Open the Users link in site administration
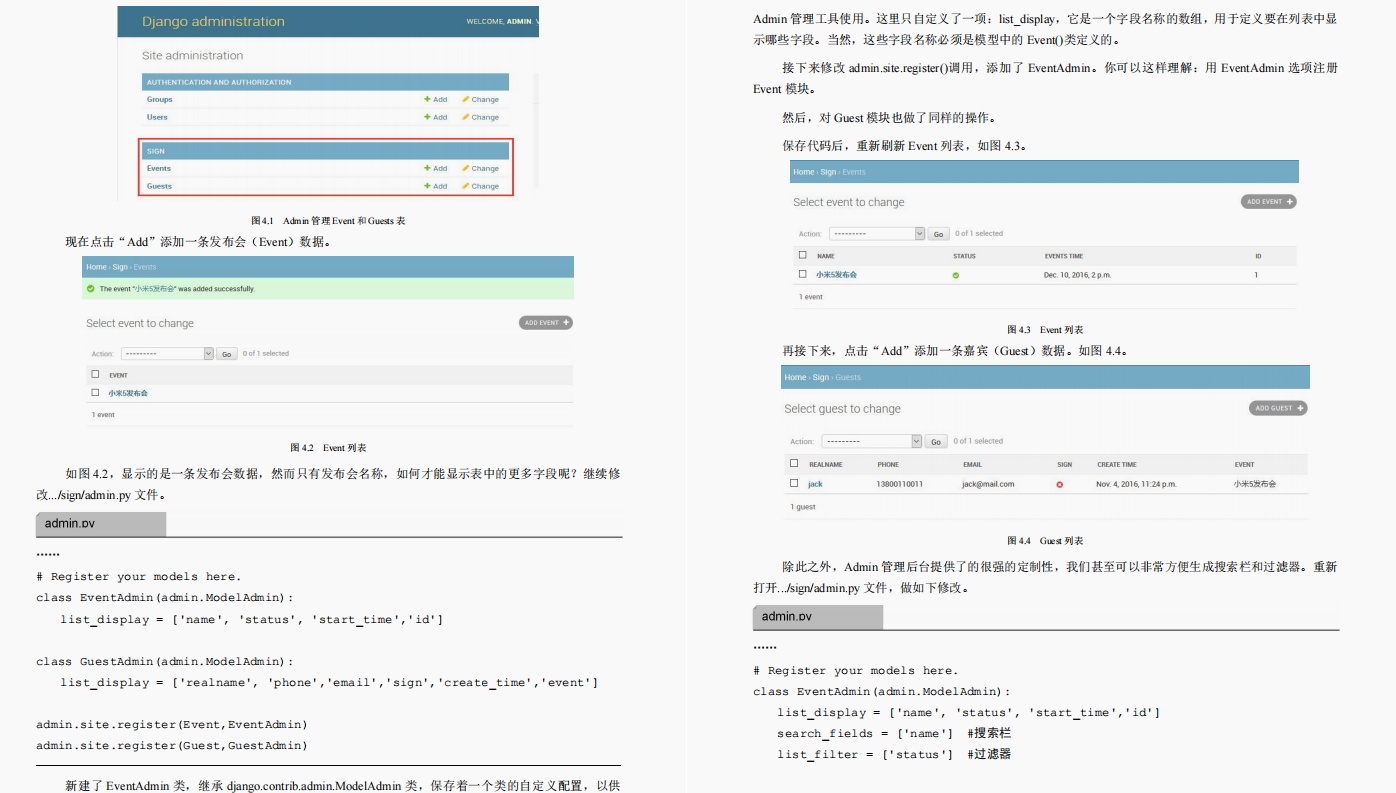 pyautogui.click(x=157, y=117)
